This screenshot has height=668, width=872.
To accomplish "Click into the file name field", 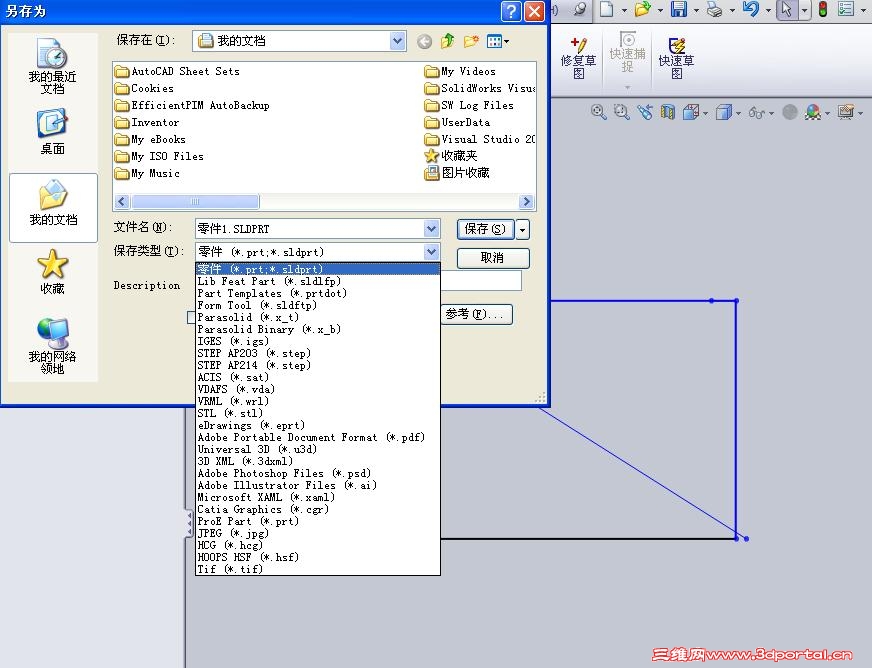I will tap(310, 229).
